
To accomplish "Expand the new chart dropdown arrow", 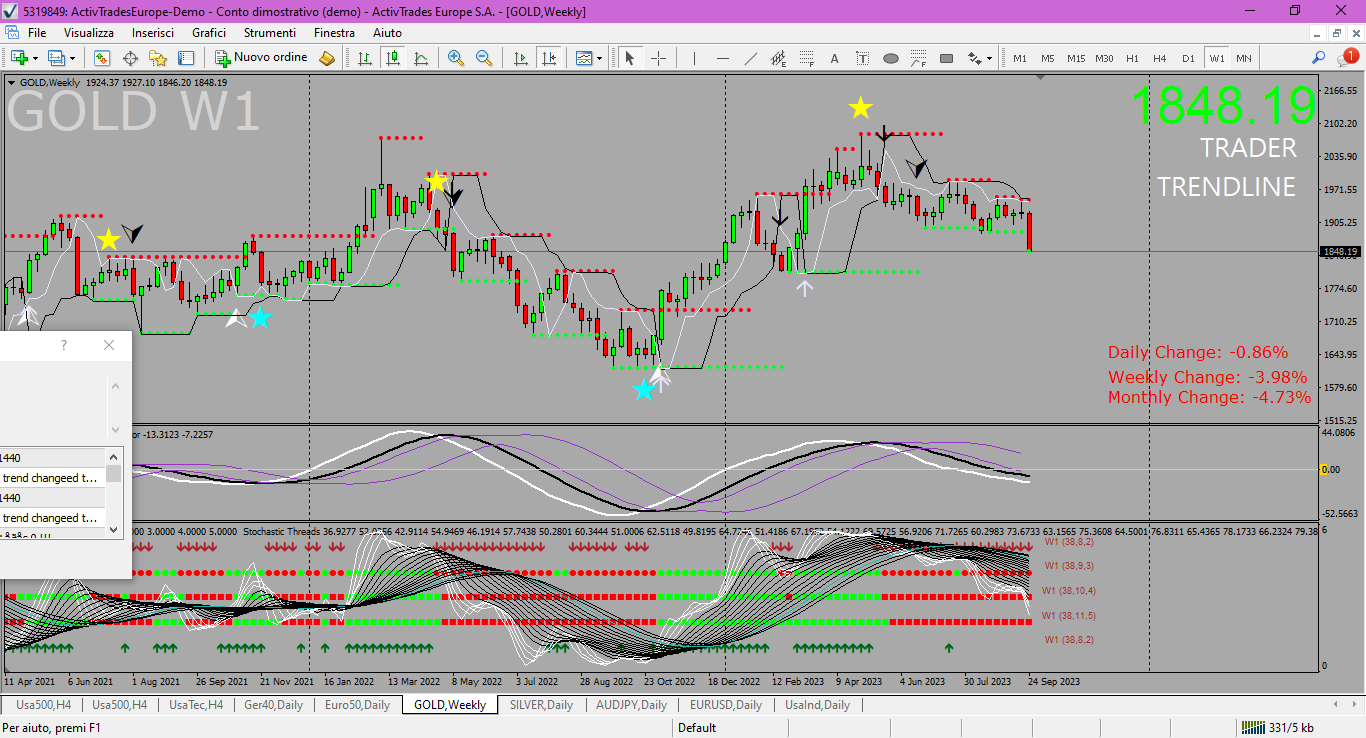I will 35,58.
